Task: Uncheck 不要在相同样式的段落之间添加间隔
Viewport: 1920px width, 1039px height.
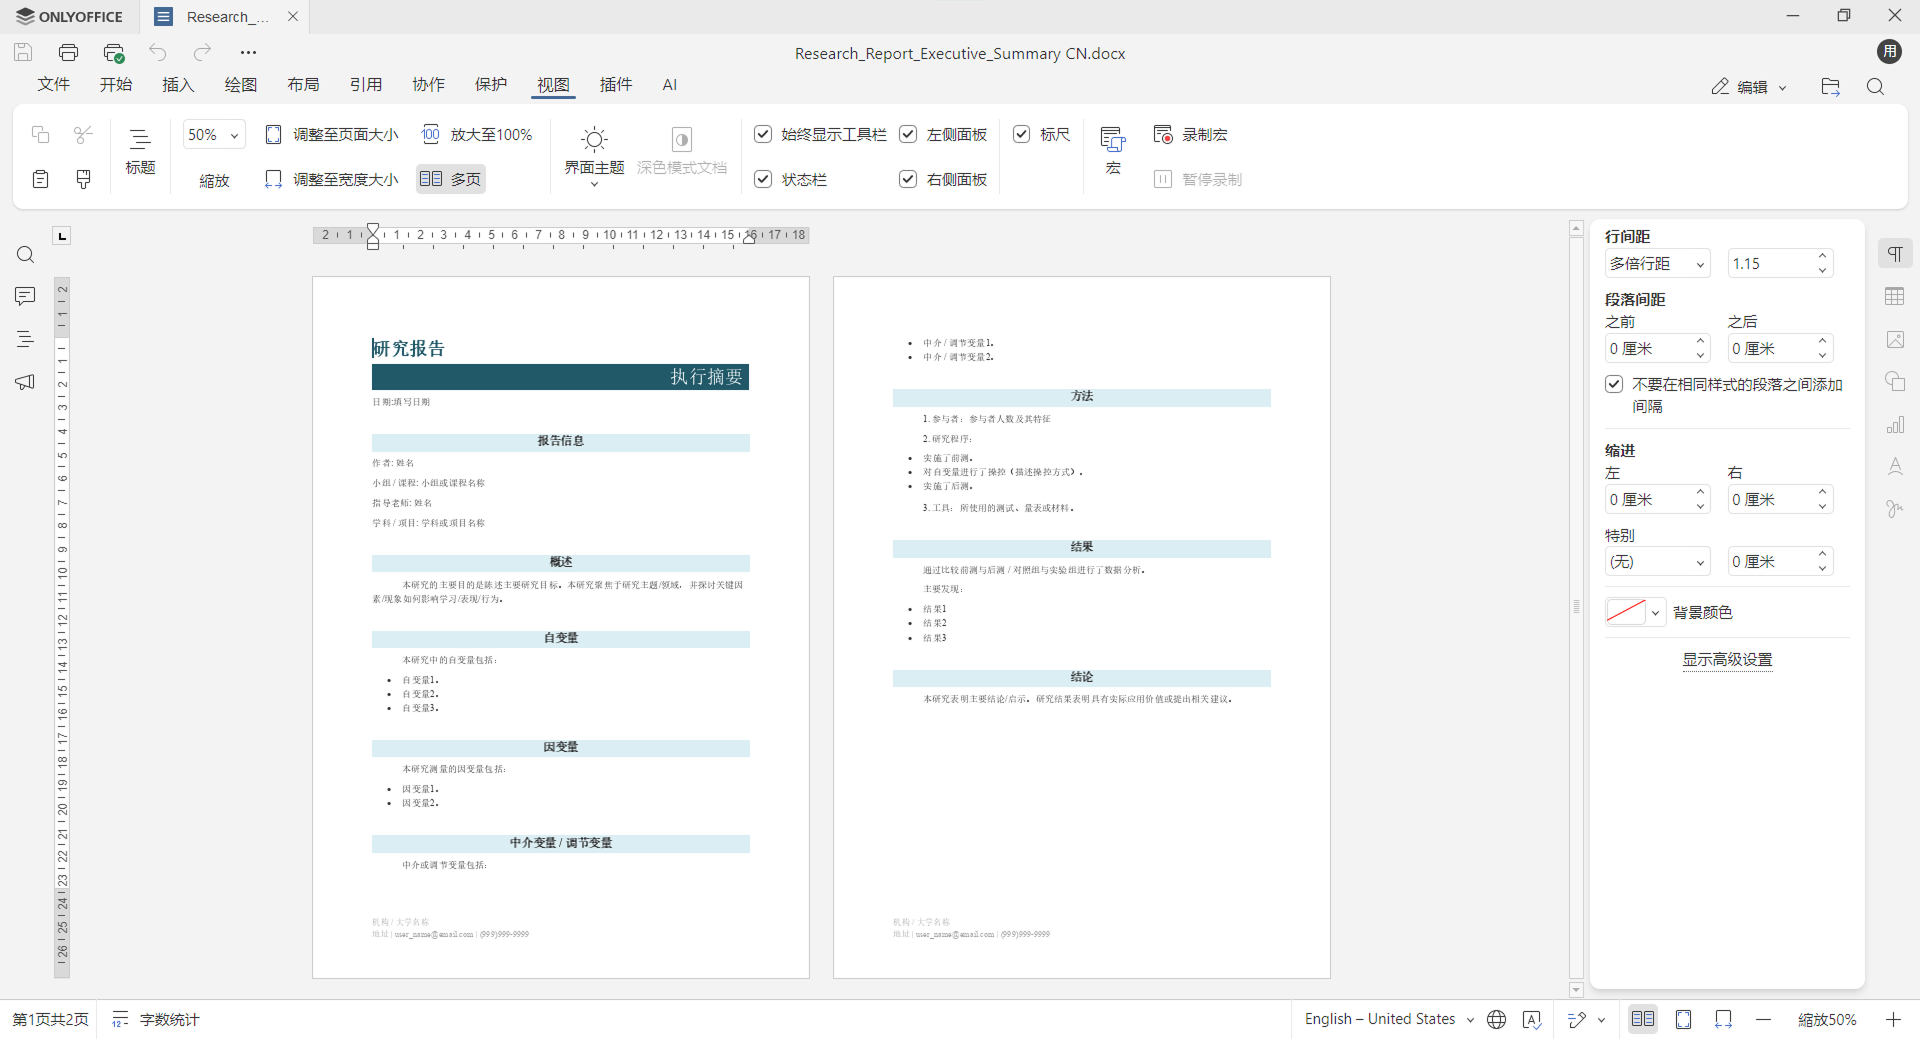Action: pos(1615,383)
